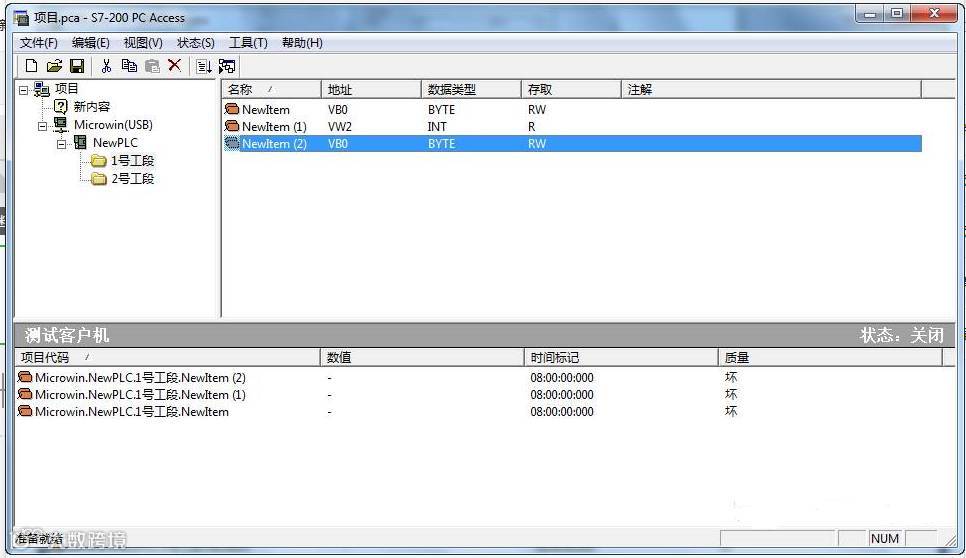
Task: Sort items by the 数据类型 column header
Action: click(471, 89)
